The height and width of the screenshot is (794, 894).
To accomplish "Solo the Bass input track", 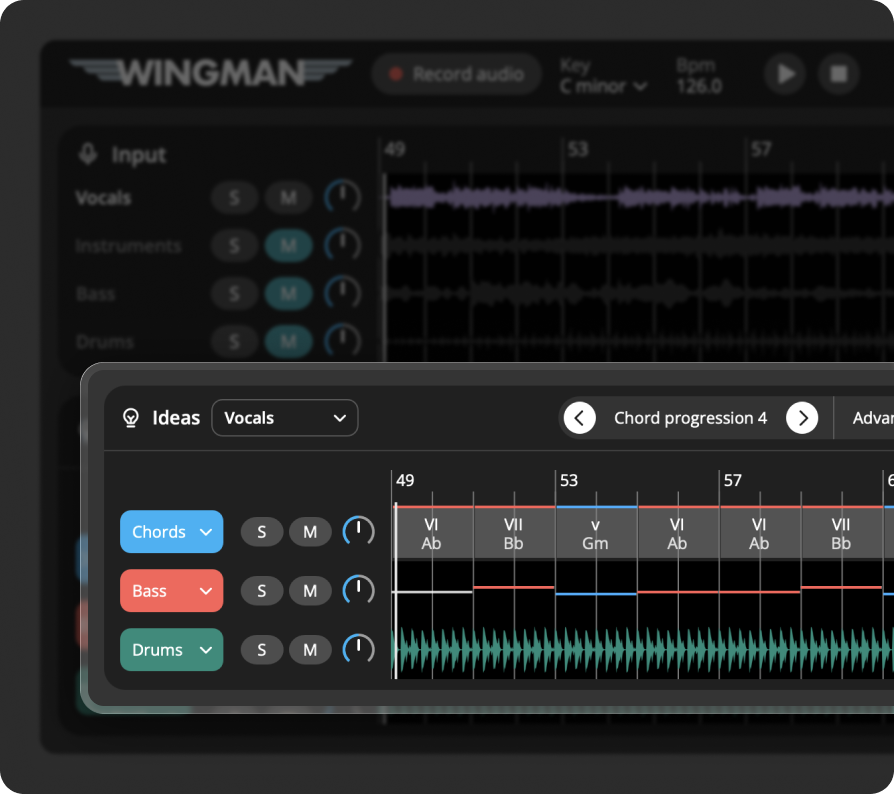I will 234,294.
